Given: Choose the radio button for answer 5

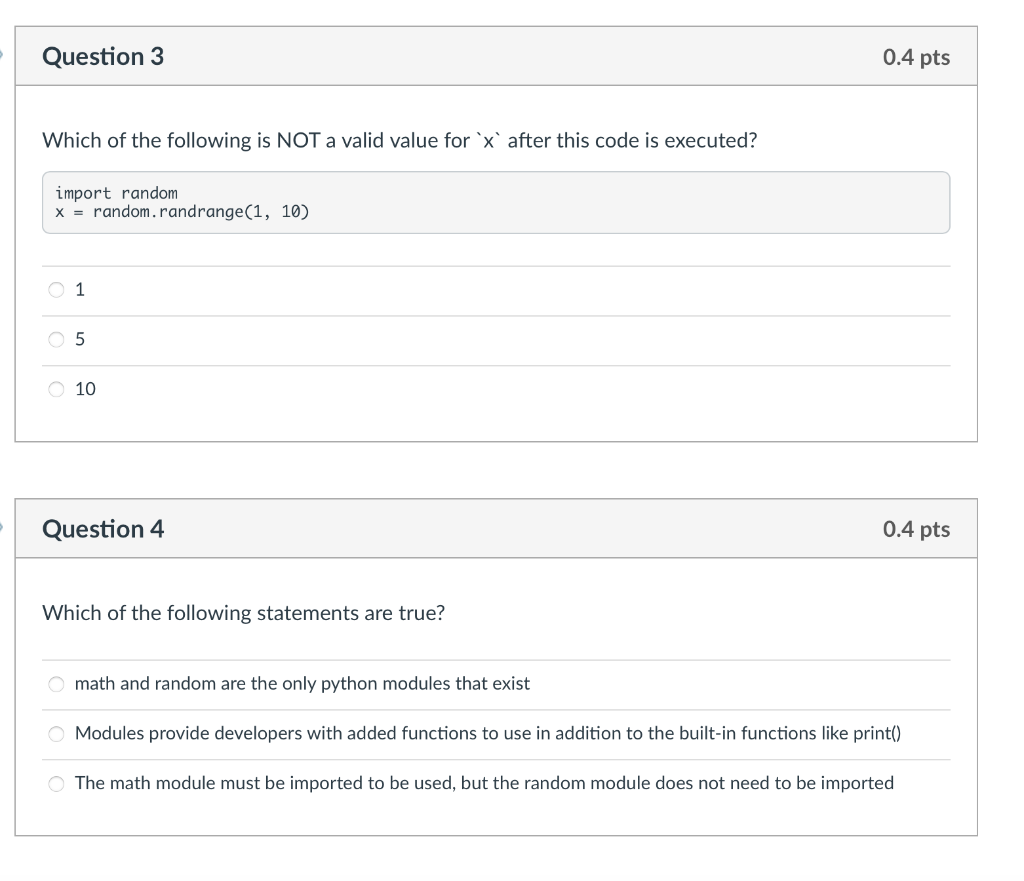Looking at the screenshot, I should pyautogui.click(x=55, y=340).
